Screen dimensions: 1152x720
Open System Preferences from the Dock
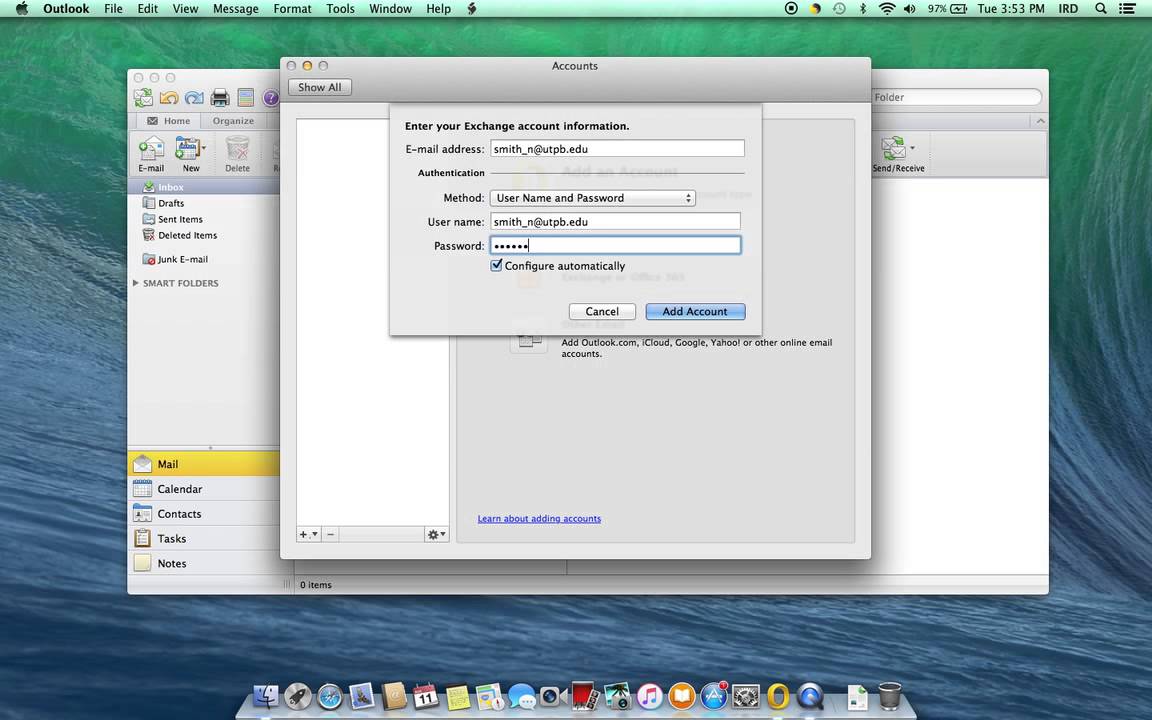(746, 696)
